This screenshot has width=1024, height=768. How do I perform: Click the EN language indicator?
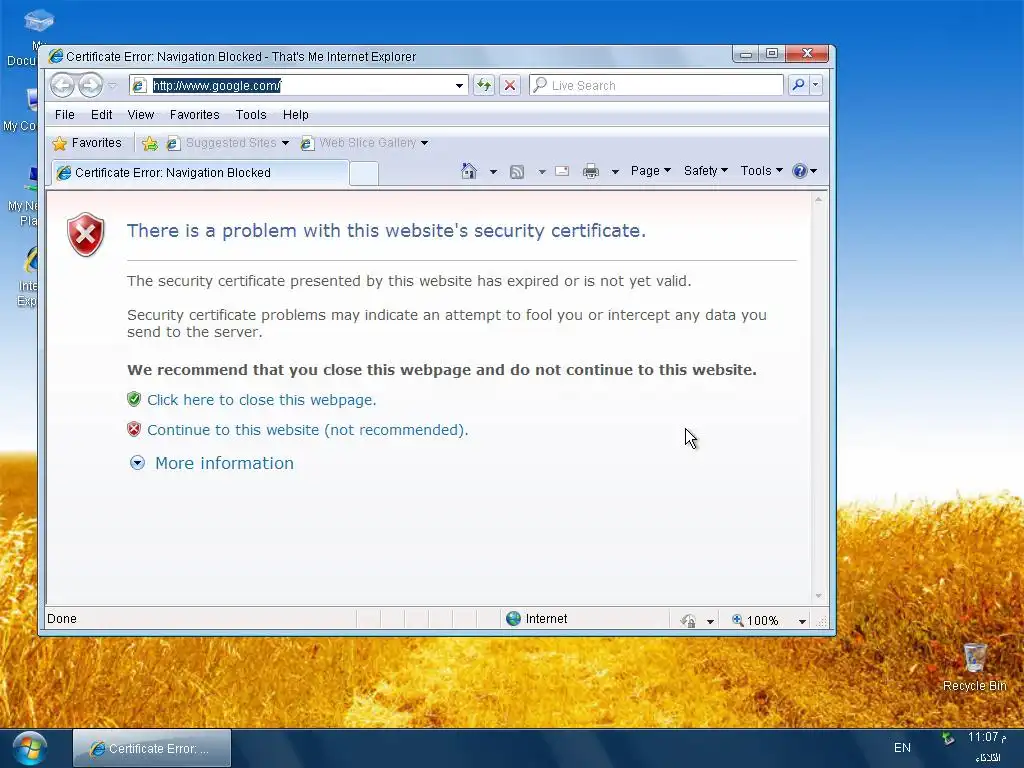[x=902, y=748]
